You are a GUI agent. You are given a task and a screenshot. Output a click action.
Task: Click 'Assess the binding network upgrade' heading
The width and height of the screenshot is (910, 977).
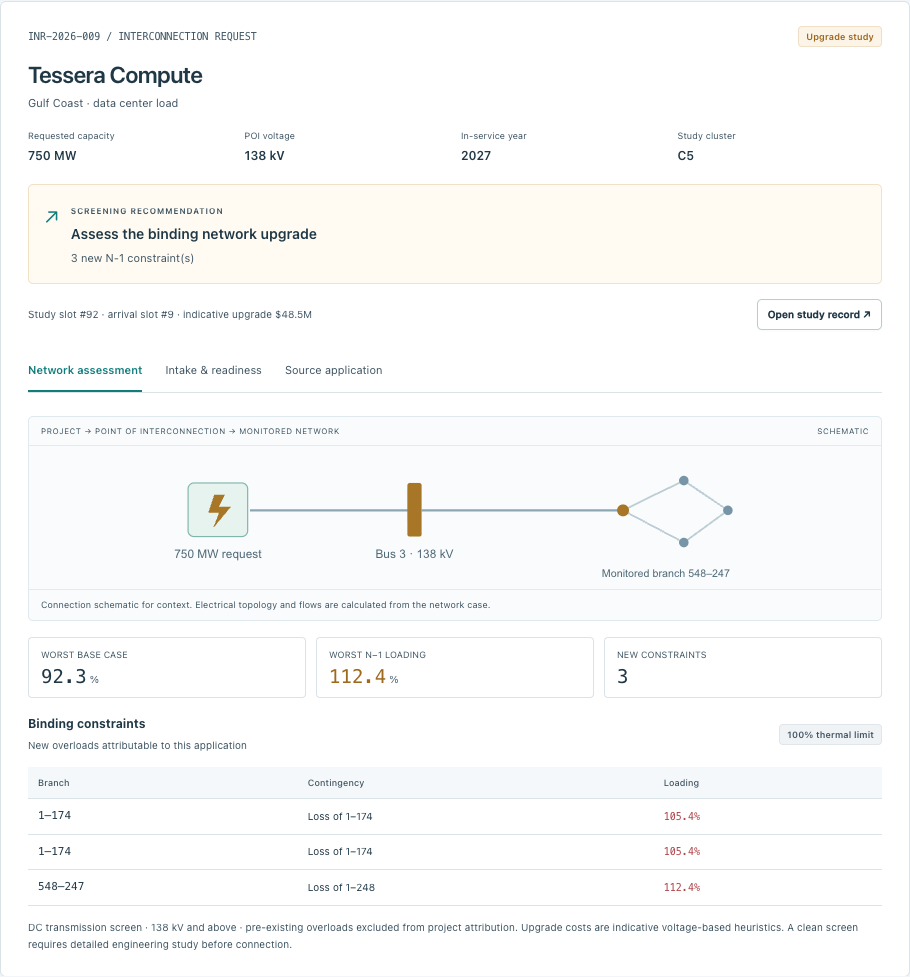194,234
